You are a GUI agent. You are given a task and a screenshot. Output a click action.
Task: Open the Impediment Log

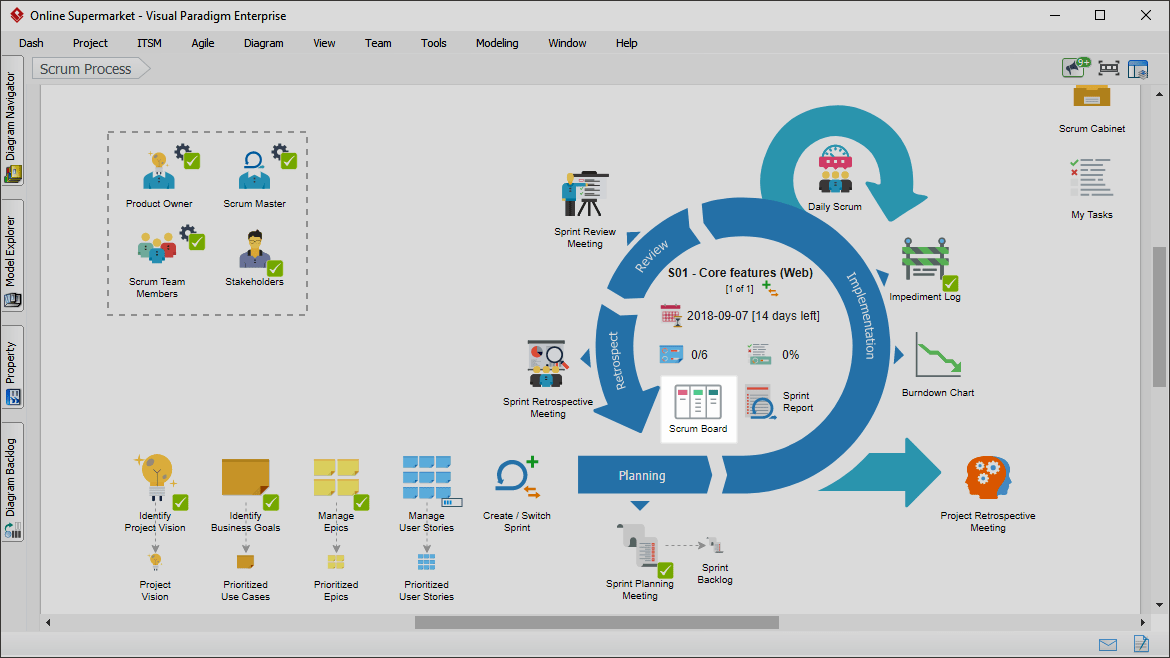[x=924, y=262]
